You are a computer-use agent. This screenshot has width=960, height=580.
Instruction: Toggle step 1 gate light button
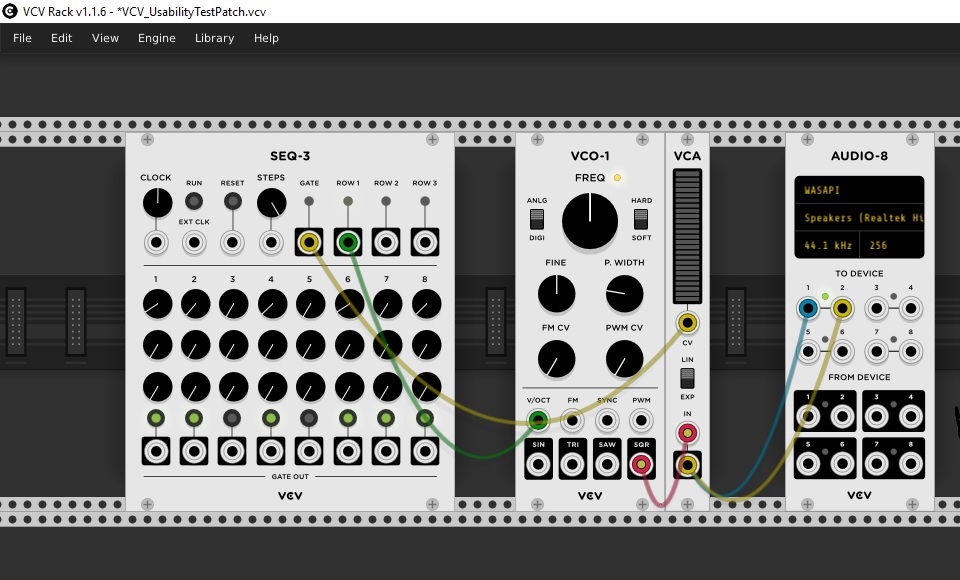point(156,418)
